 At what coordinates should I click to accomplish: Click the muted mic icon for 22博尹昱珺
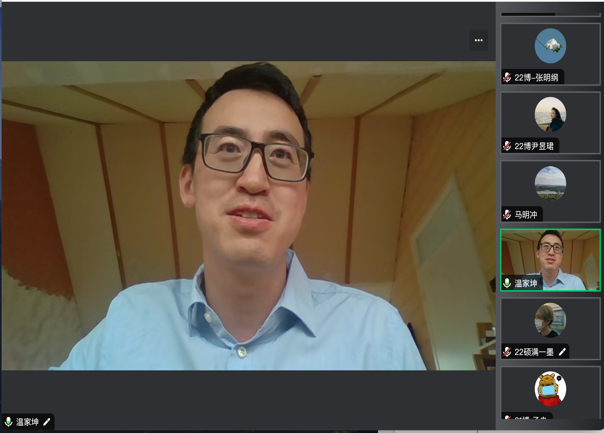507,146
